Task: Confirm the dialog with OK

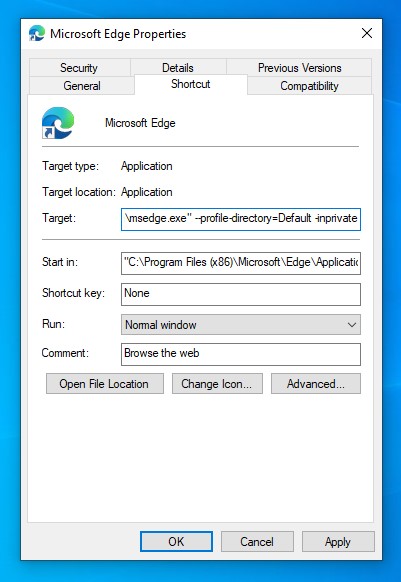Action: [176, 542]
